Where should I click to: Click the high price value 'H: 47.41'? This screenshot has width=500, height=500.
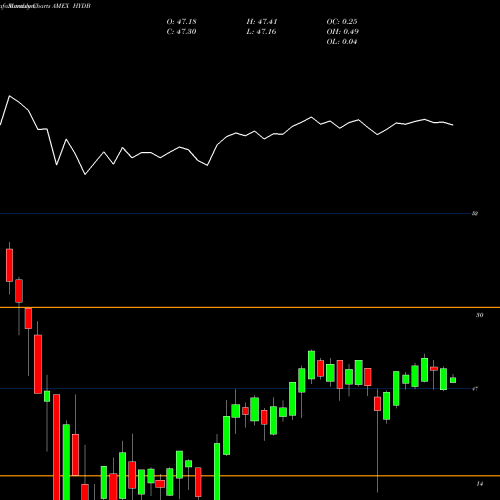tap(262, 22)
